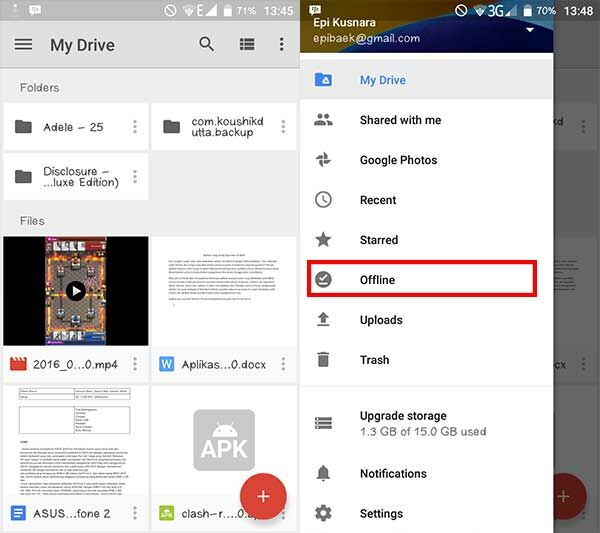The width and height of the screenshot is (600, 533).
Task: Open more options for Disclosure folder
Action: tap(135, 176)
